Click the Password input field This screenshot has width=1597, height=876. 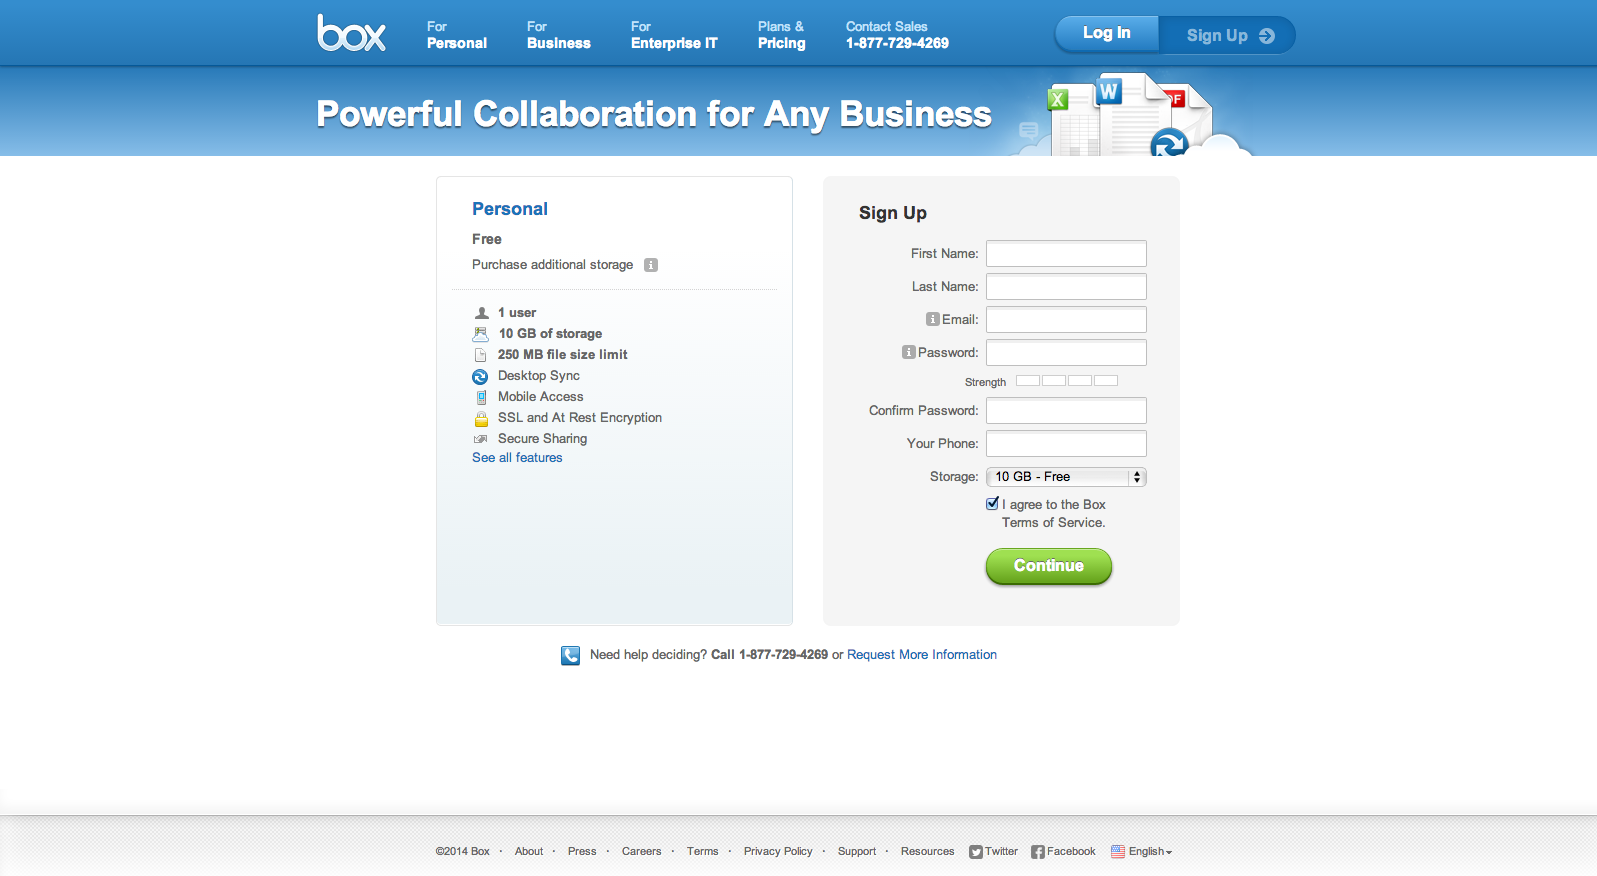click(1066, 353)
